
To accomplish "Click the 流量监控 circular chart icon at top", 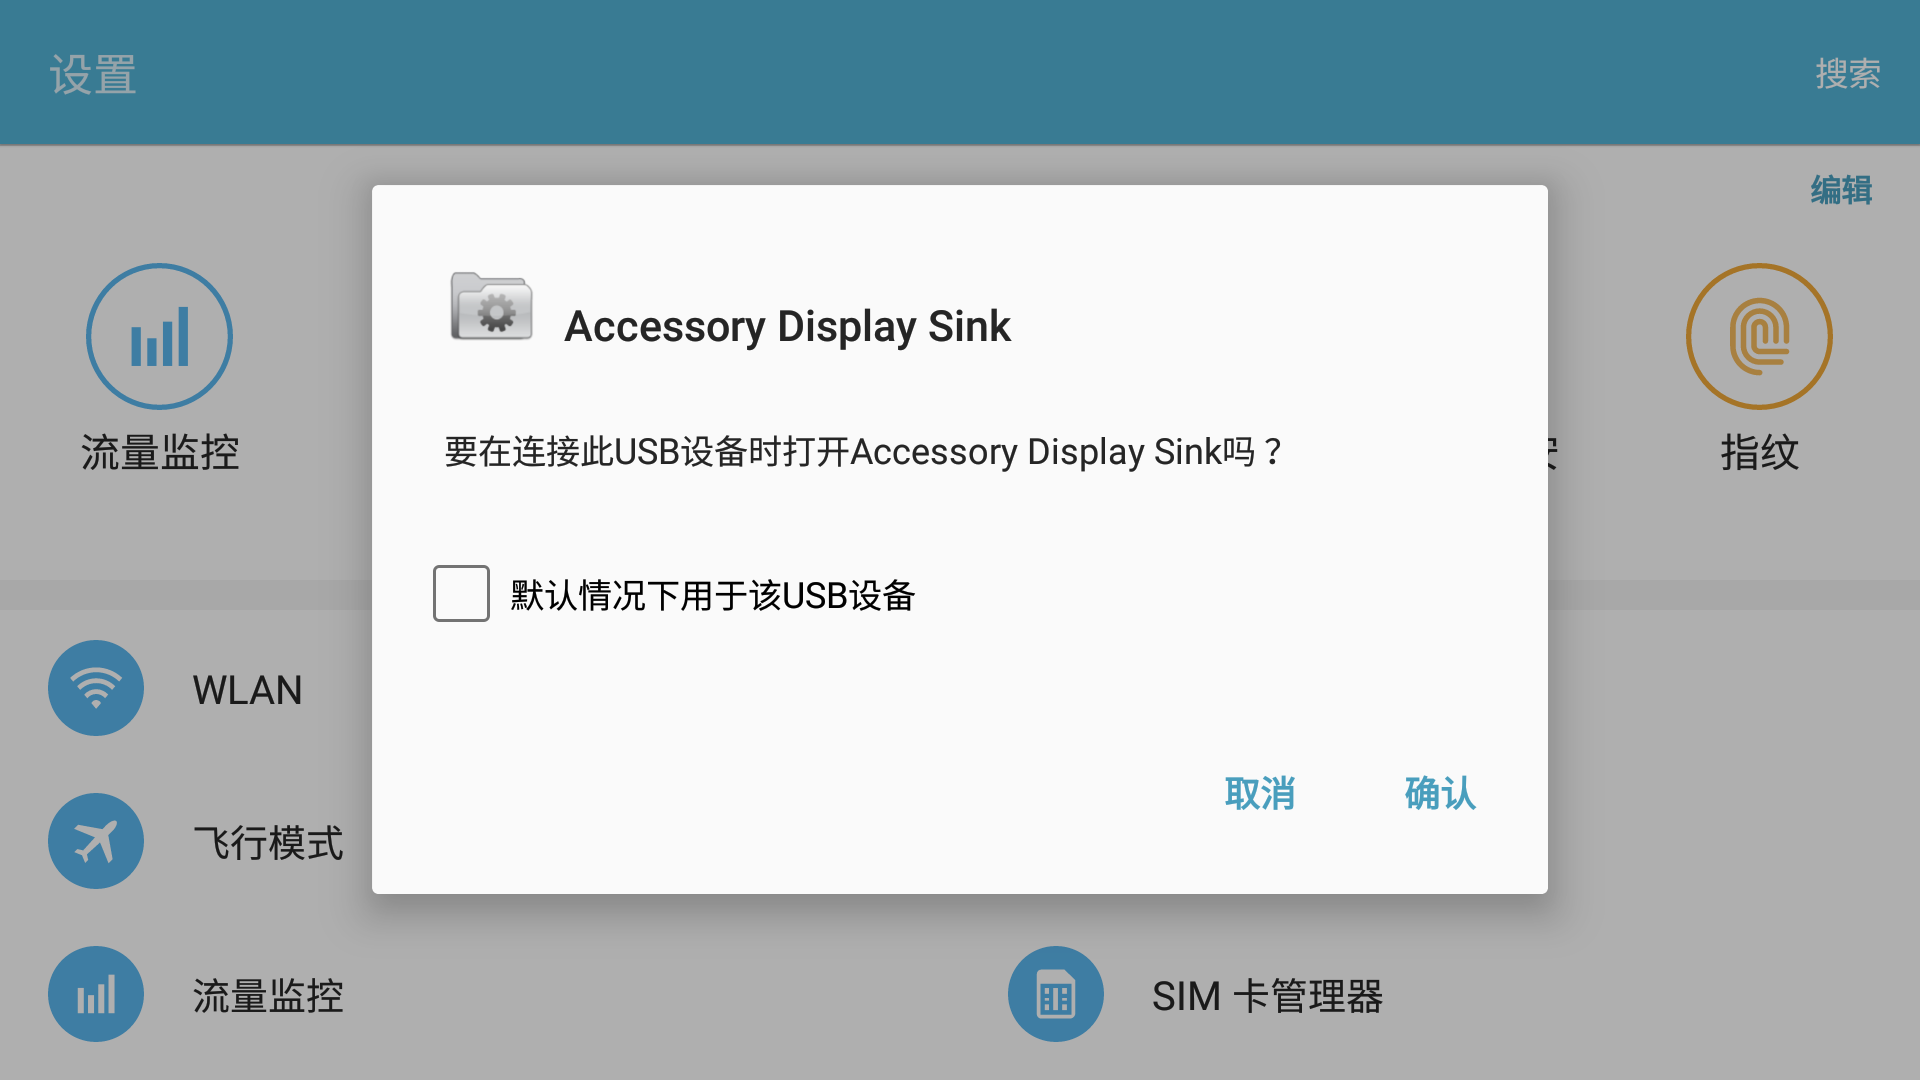I will (159, 336).
